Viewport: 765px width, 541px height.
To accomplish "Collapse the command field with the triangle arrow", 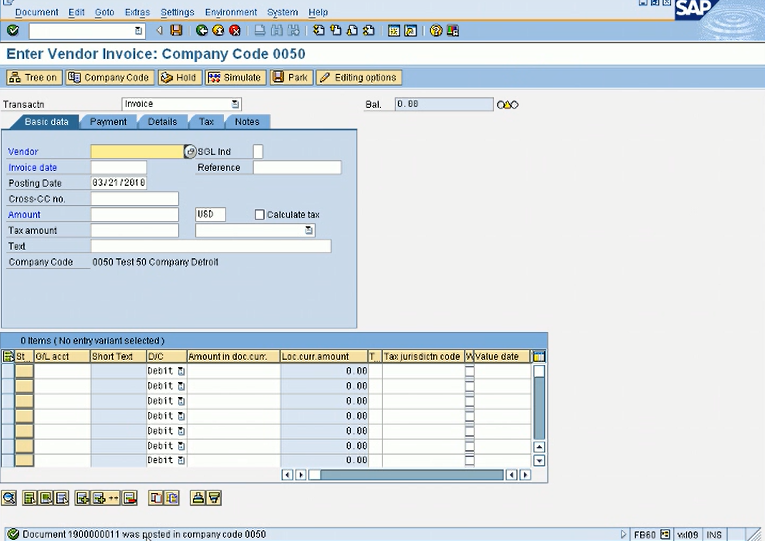I will 159,31.
